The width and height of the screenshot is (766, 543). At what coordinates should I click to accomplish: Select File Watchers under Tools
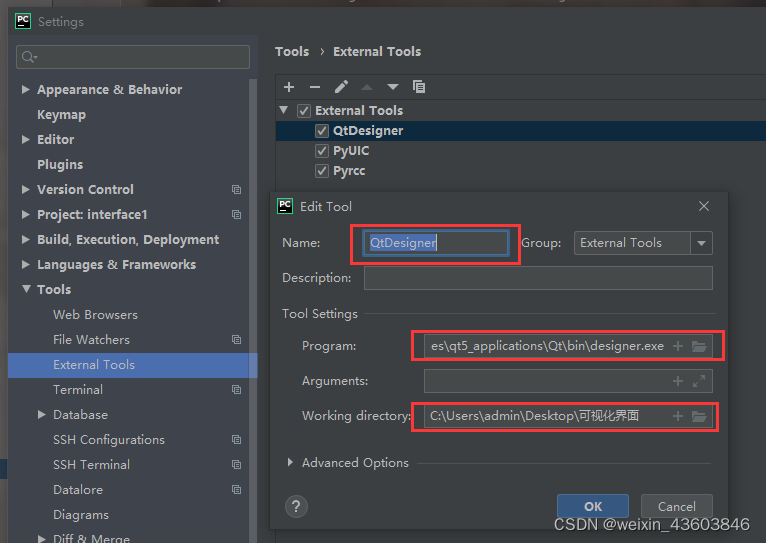91,339
